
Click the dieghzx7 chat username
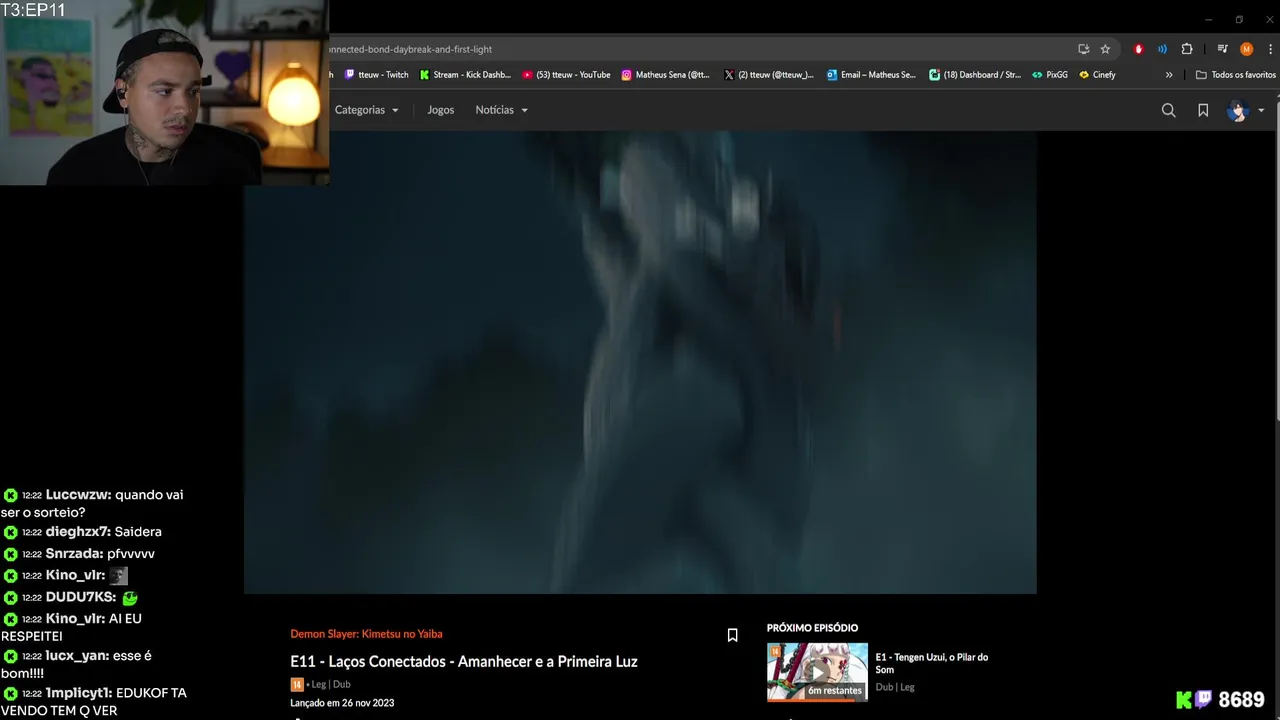point(78,532)
